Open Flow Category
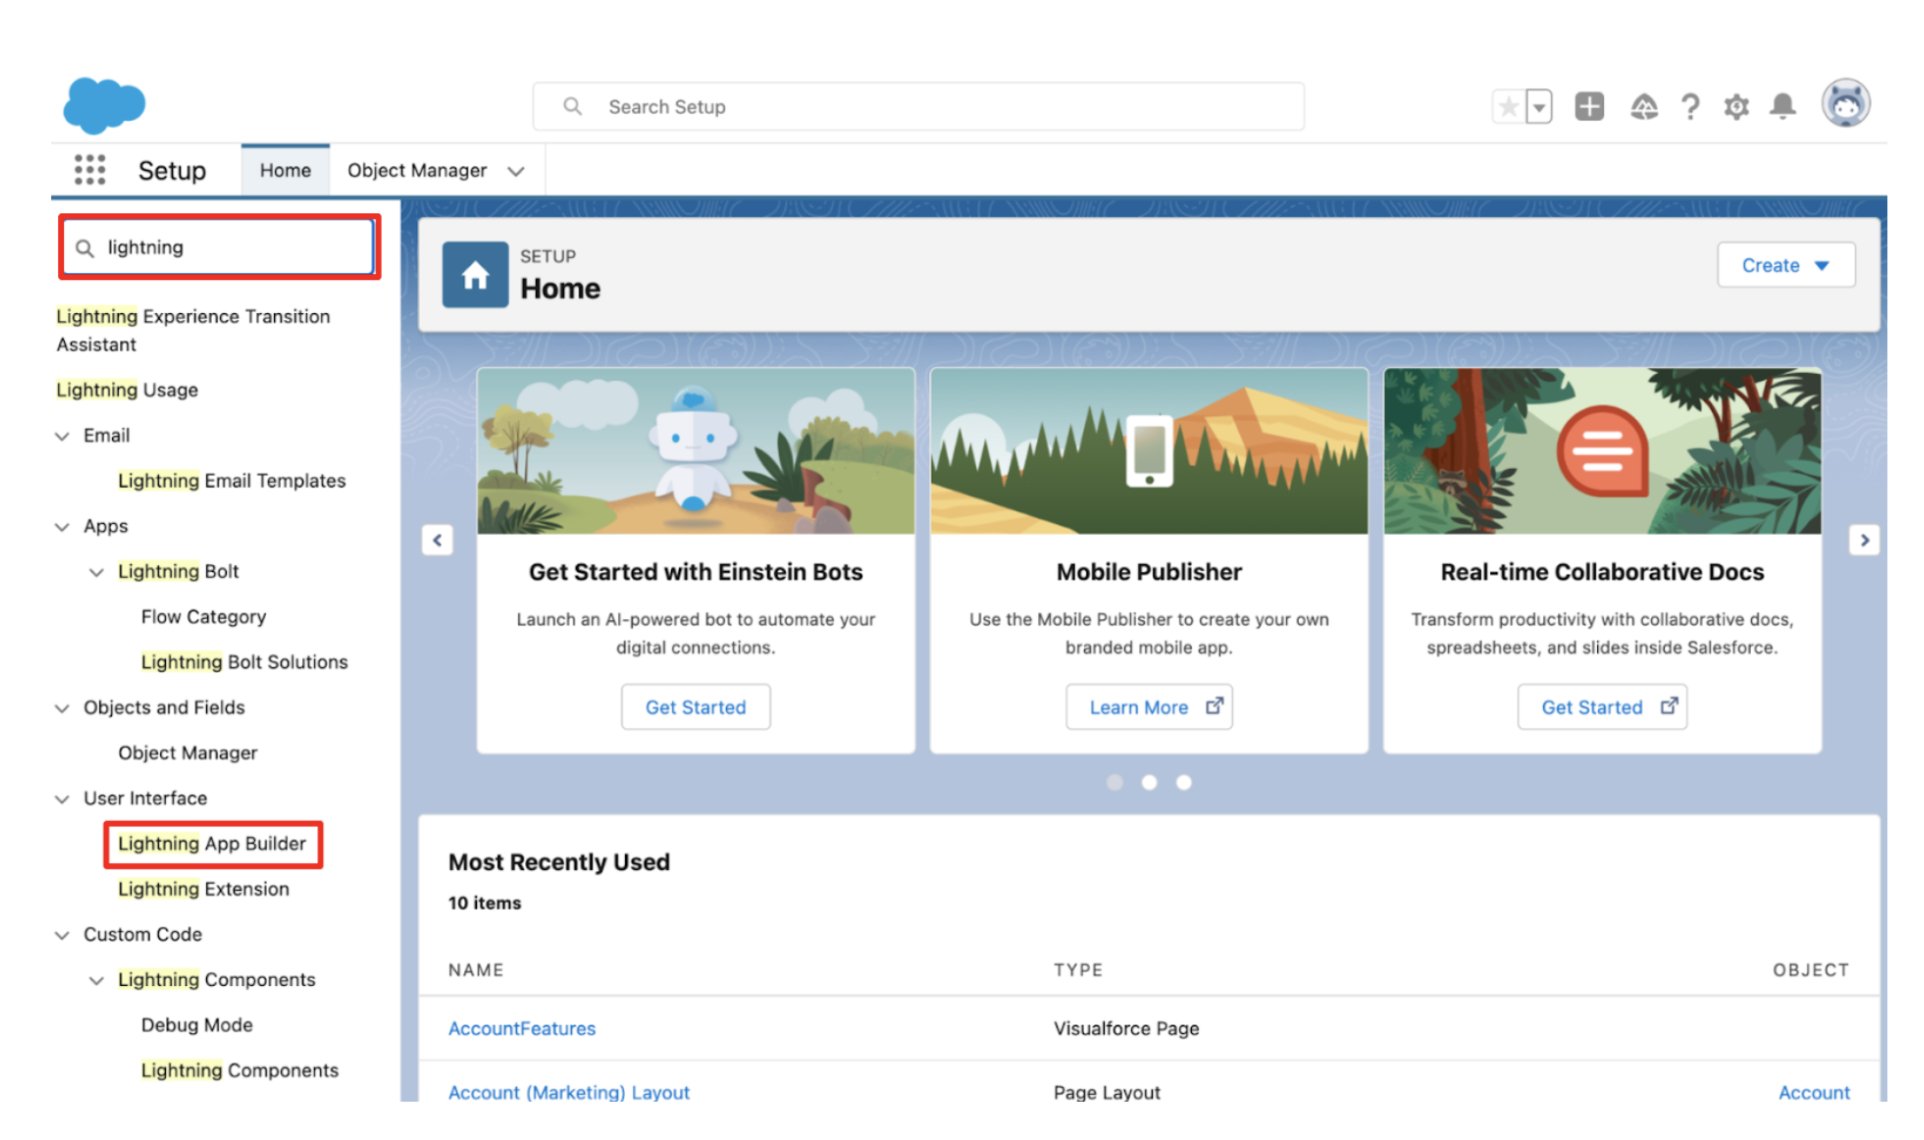 tap(204, 617)
